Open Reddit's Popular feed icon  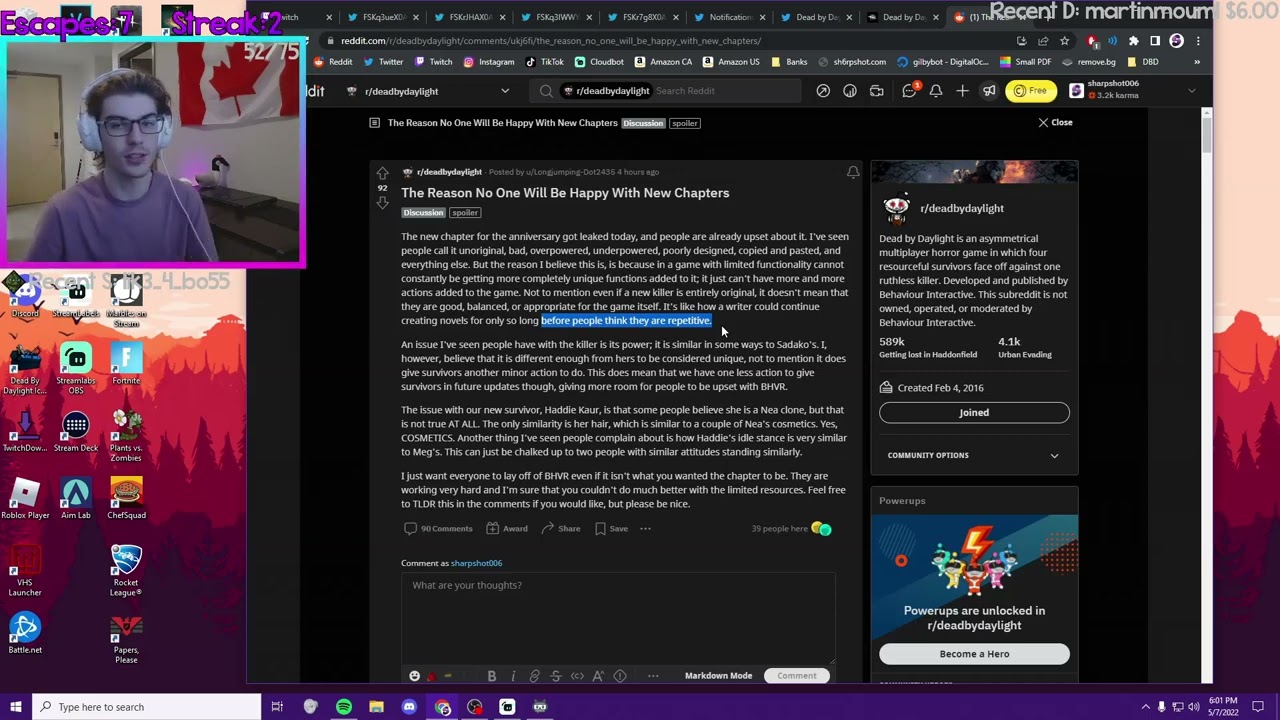[823, 91]
